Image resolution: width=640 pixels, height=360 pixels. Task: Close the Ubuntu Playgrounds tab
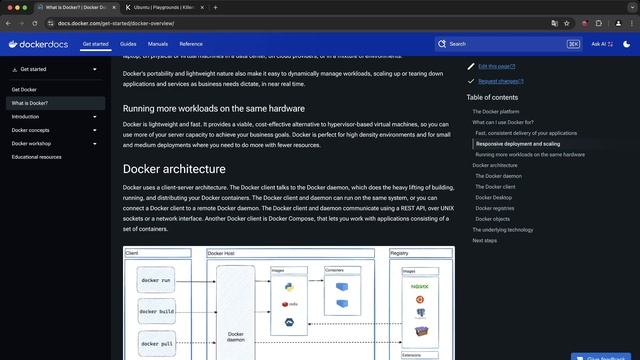click(x=202, y=7)
